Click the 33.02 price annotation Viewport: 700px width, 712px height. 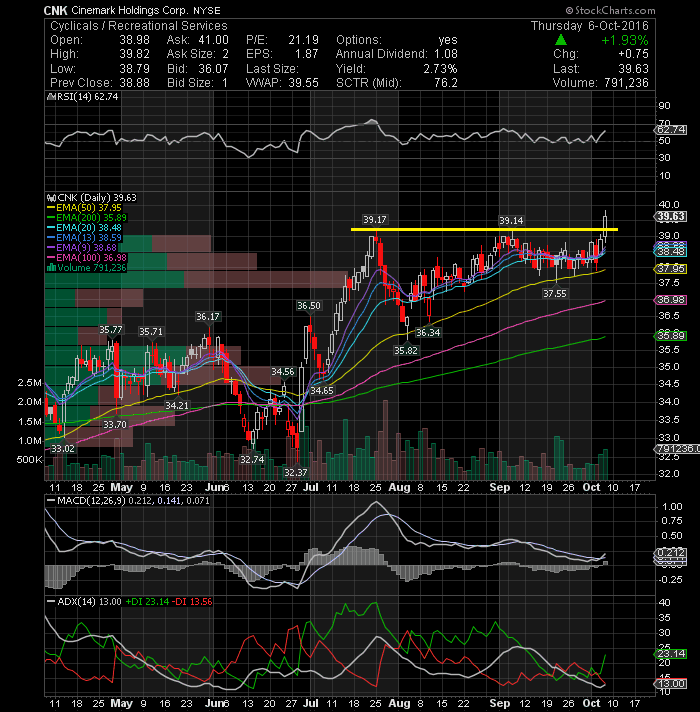coord(62,449)
